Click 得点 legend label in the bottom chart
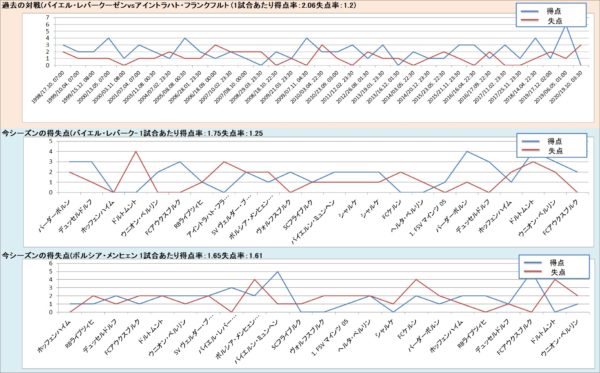The height and width of the screenshot is (373, 600). tap(557, 262)
